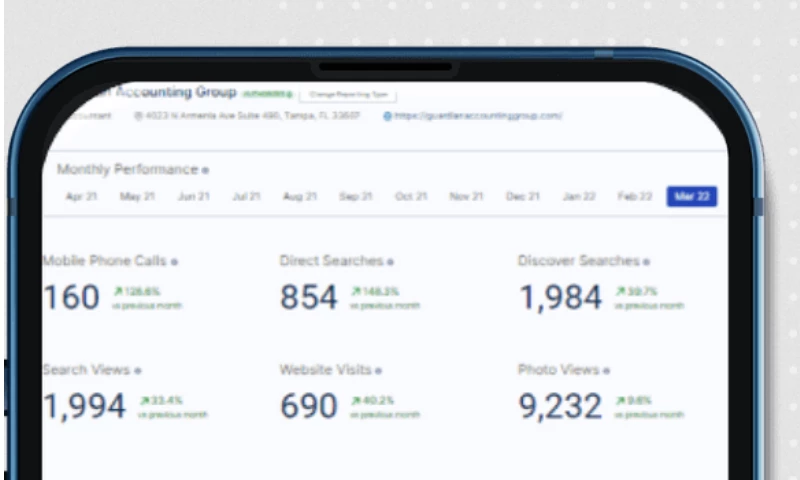Open the guardianaccountinggroup.com website link
Viewport: 800px width, 480px height.
coord(478,116)
